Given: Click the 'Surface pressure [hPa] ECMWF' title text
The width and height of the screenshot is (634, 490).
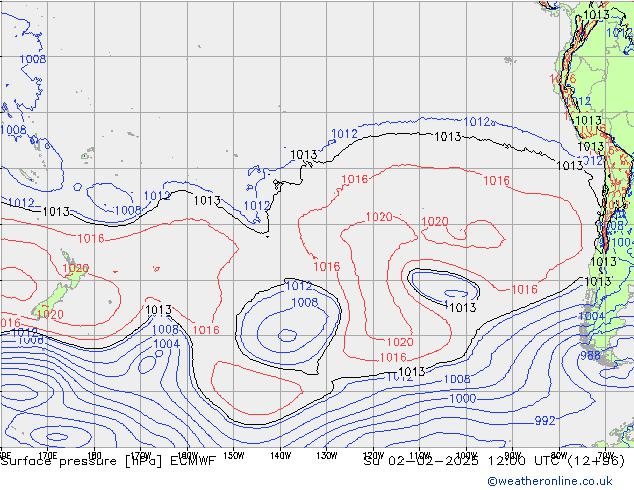Looking at the screenshot, I should coord(108,461).
